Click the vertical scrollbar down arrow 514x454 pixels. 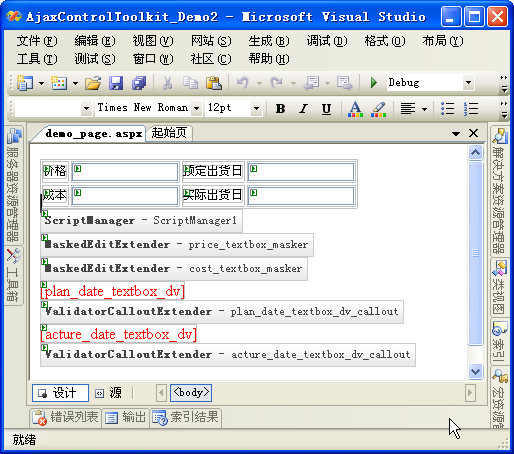475,371
